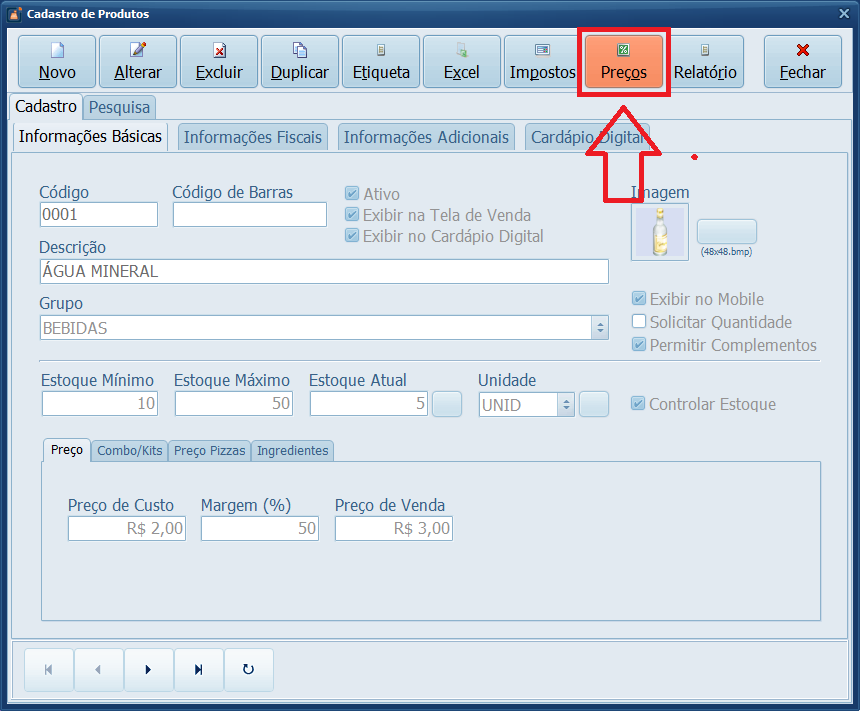
Task: Export using the Excel button
Action: (462, 62)
